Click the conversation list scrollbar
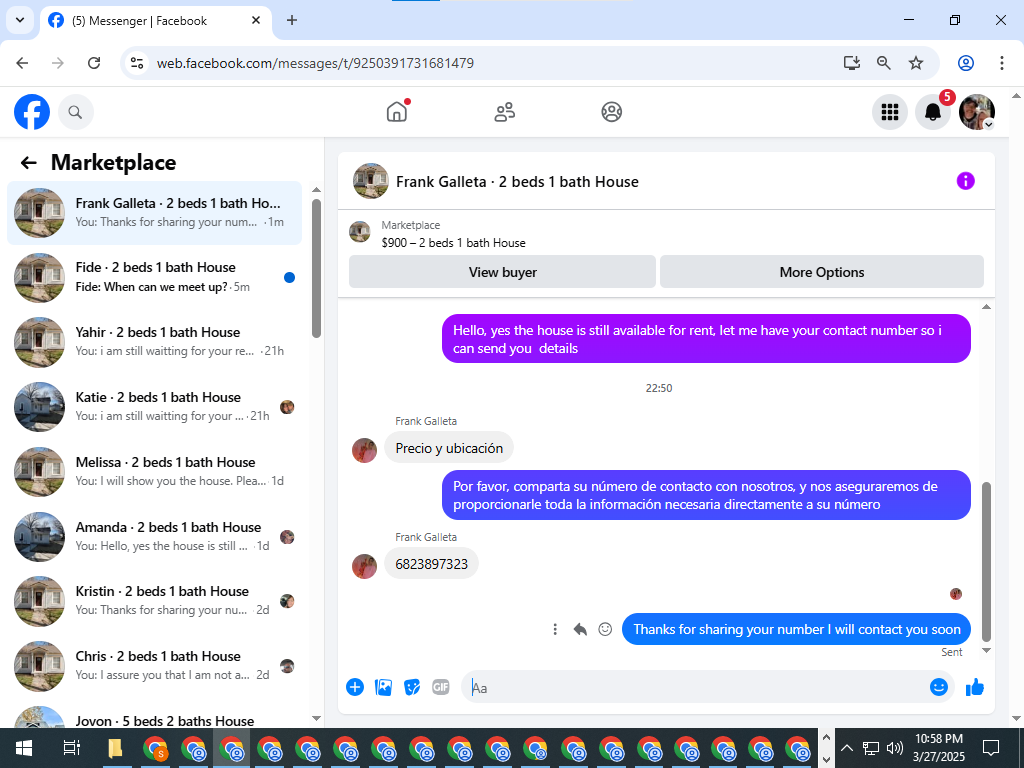This screenshot has height=768, width=1024. (316, 268)
